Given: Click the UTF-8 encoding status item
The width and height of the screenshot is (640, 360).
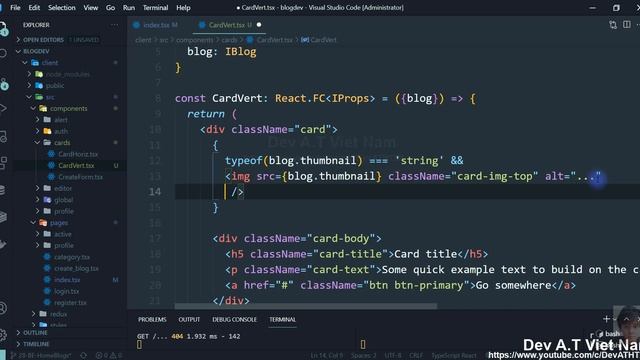Looking at the screenshot, I should (393, 356).
